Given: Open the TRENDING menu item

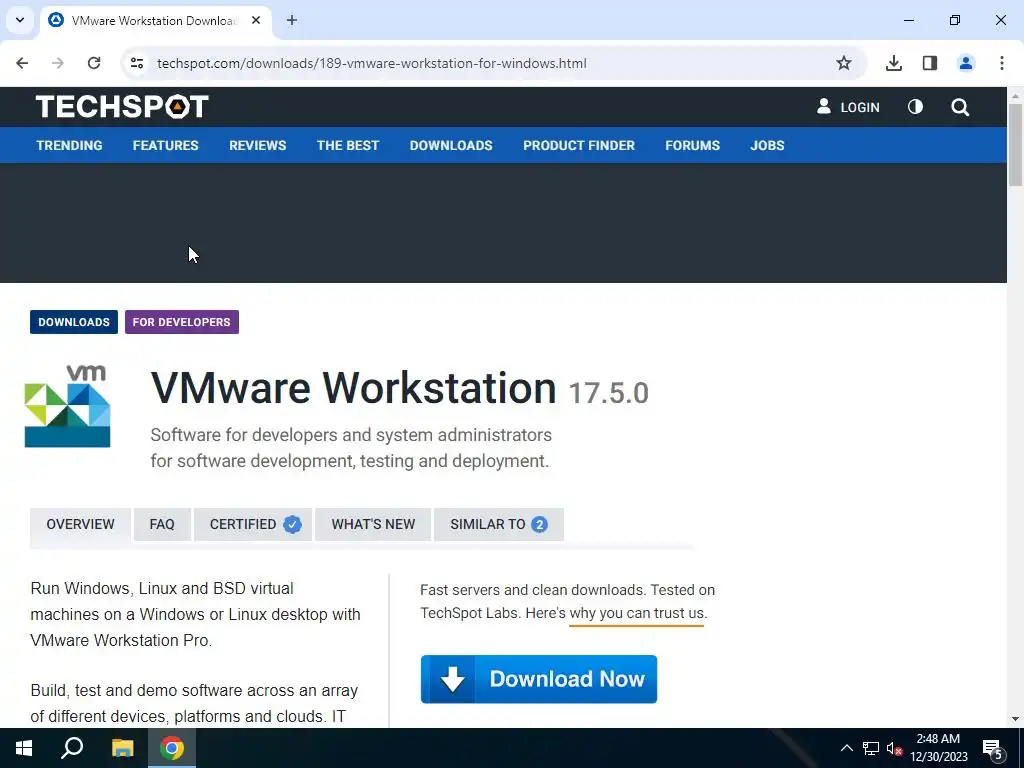Looking at the screenshot, I should [69, 146].
